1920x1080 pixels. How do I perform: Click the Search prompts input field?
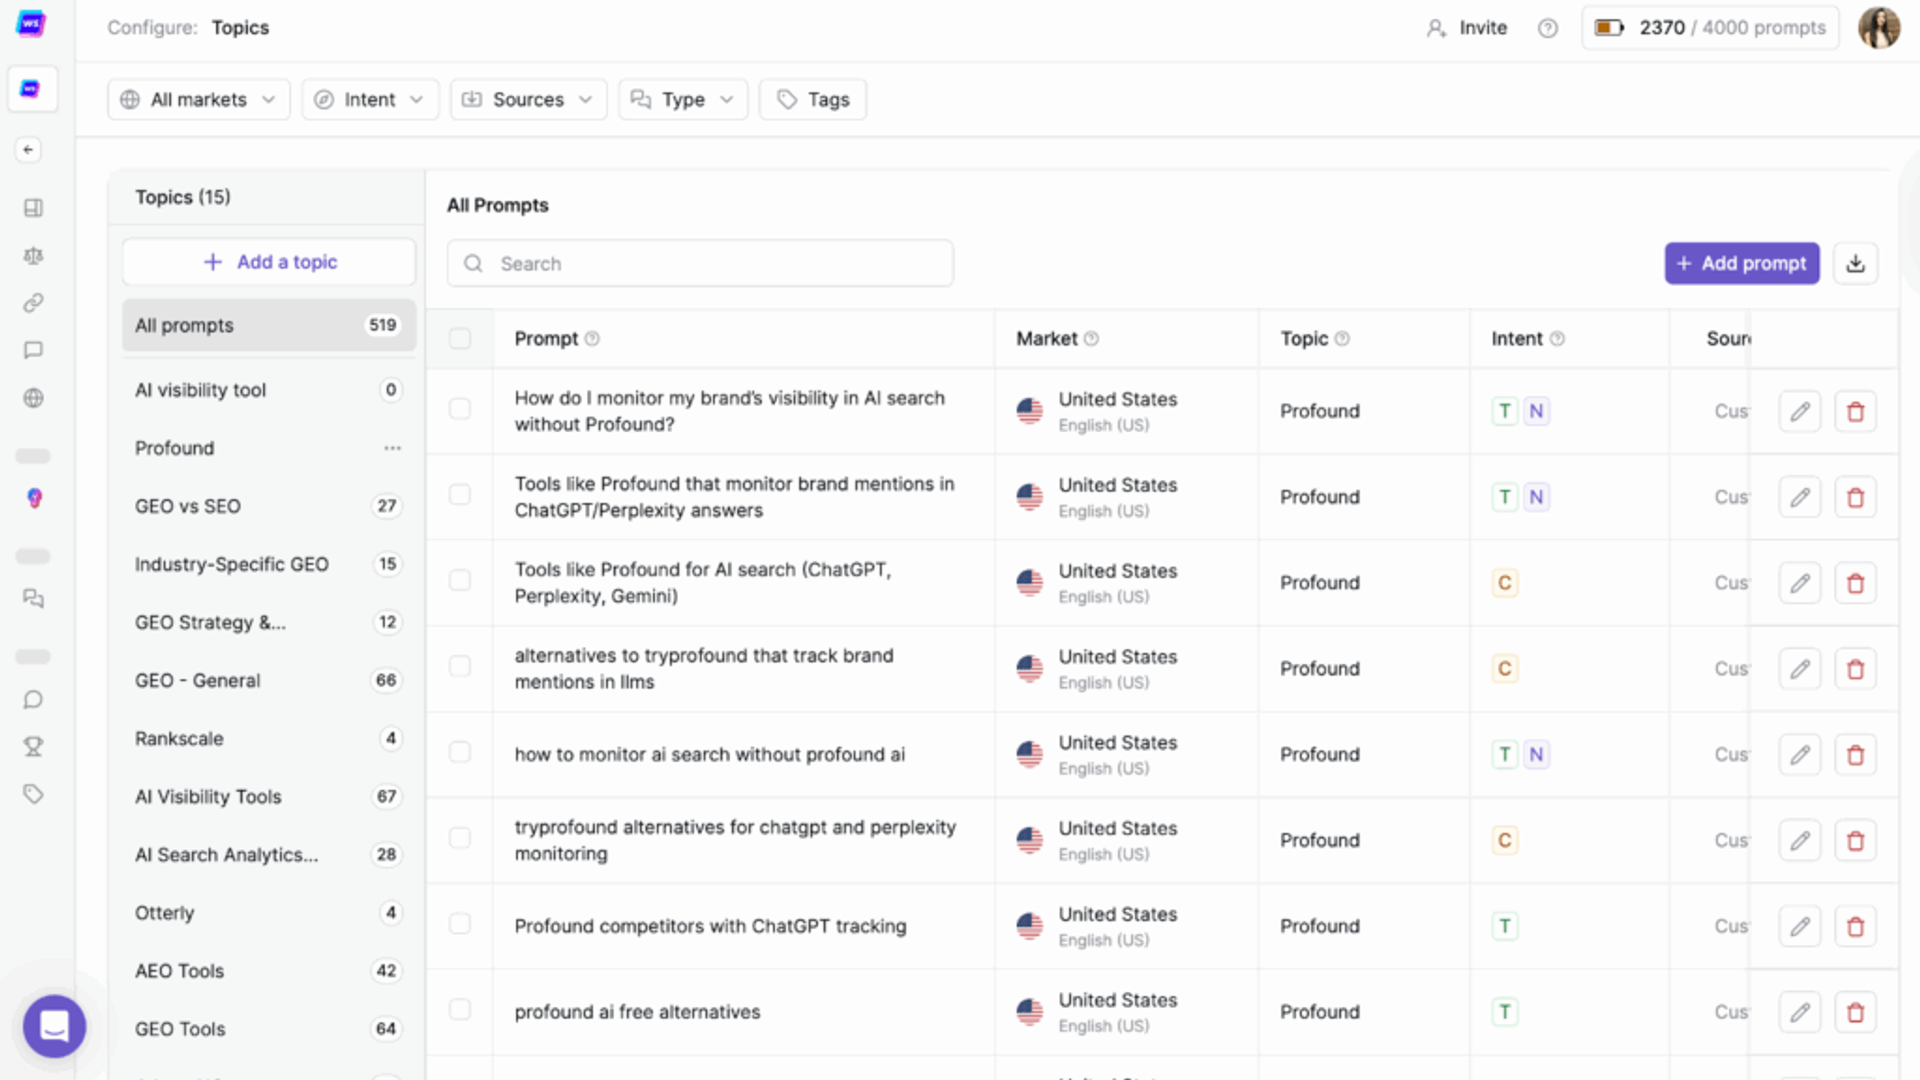tap(700, 263)
